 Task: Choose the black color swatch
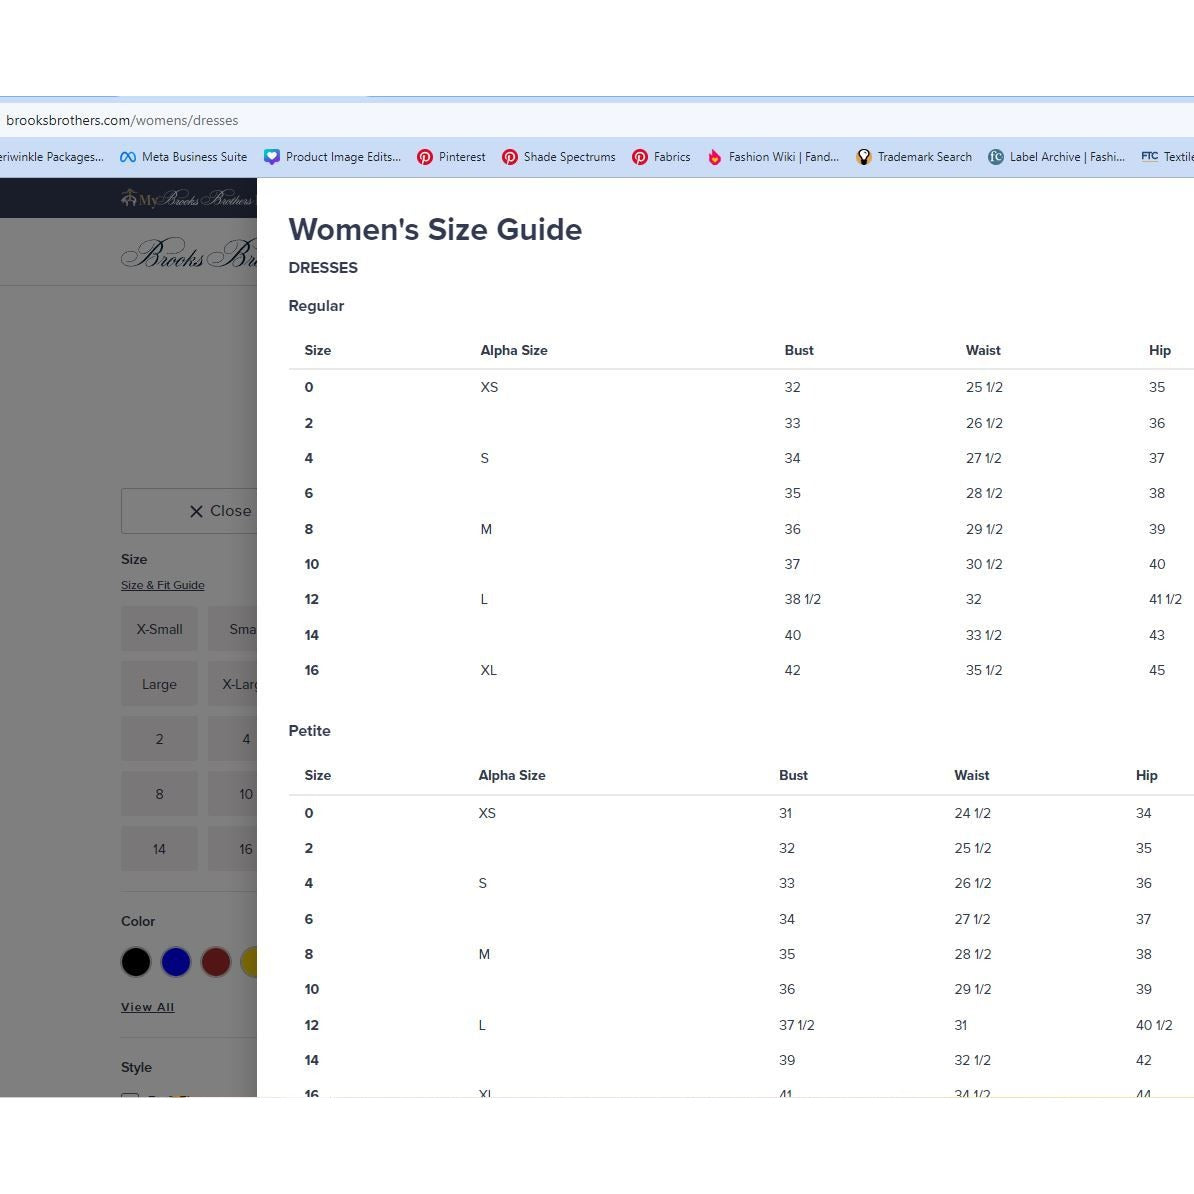(x=136, y=962)
